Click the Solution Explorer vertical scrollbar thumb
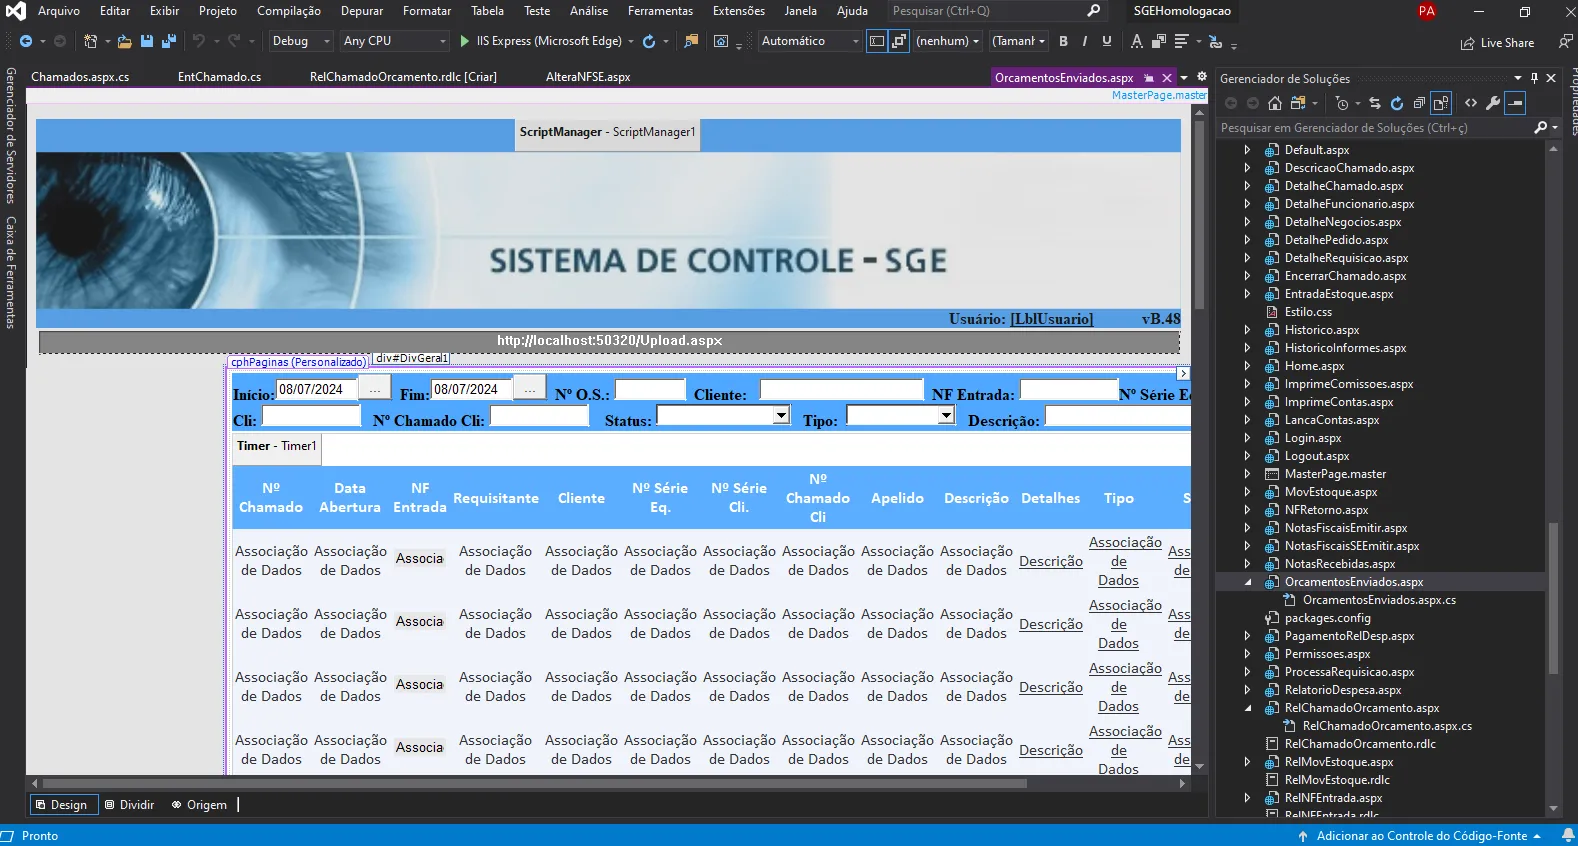 click(1553, 598)
